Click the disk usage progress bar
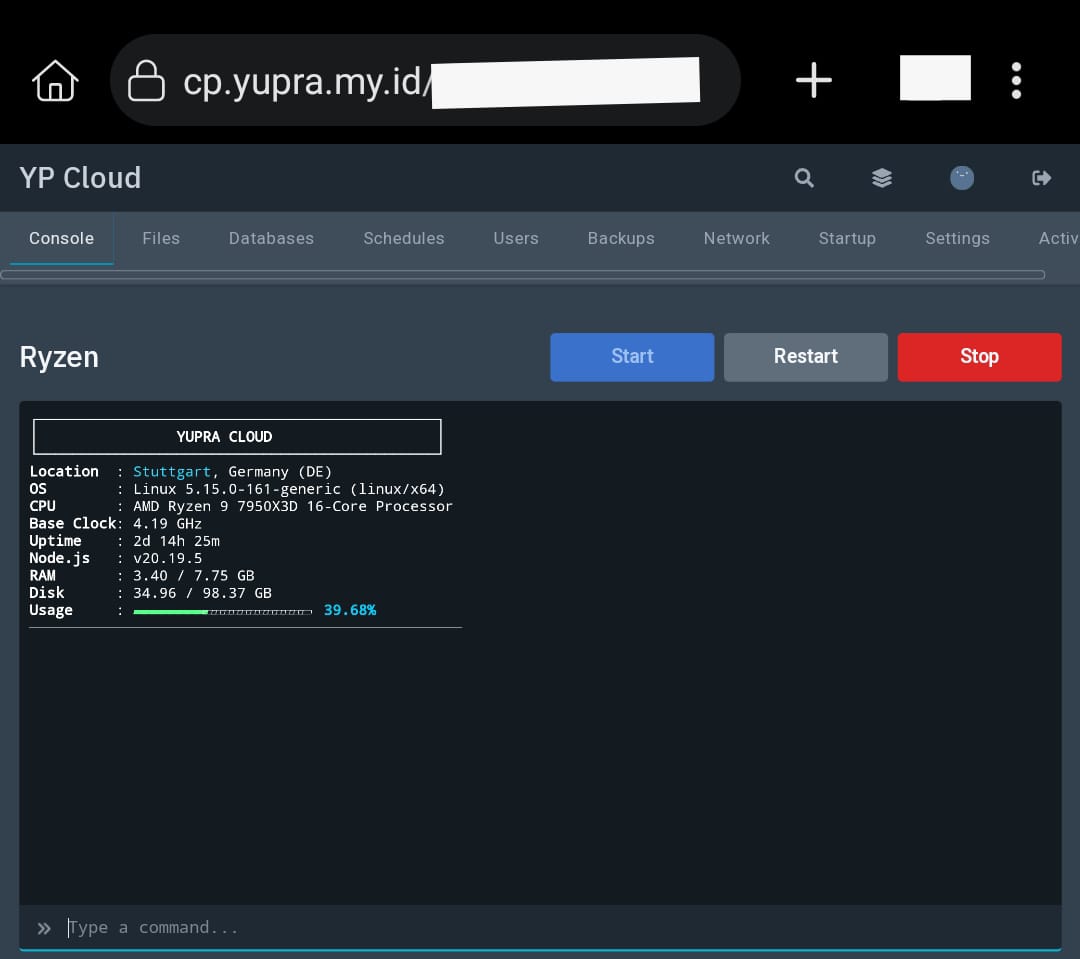 pyautogui.click(x=222, y=610)
